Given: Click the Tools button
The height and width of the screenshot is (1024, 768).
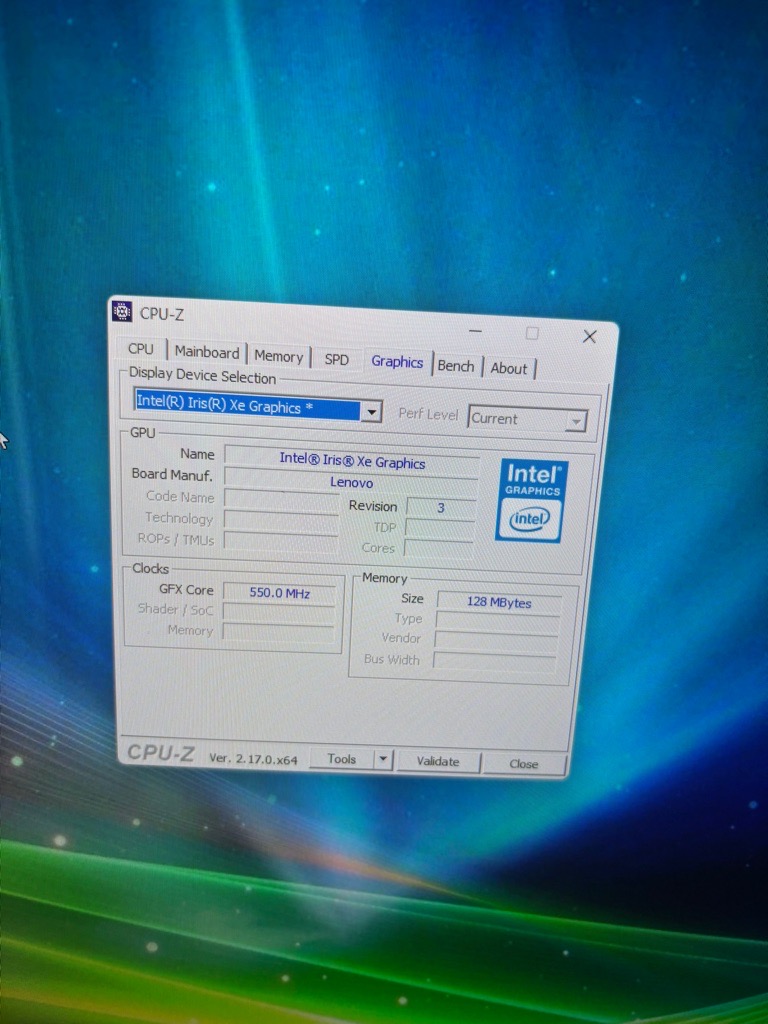Looking at the screenshot, I should point(341,759).
